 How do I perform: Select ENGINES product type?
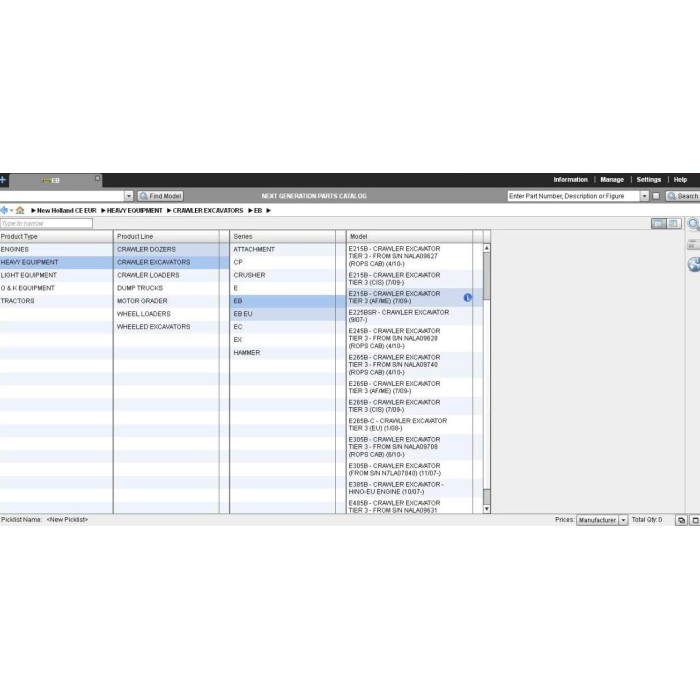[x=56, y=249]
